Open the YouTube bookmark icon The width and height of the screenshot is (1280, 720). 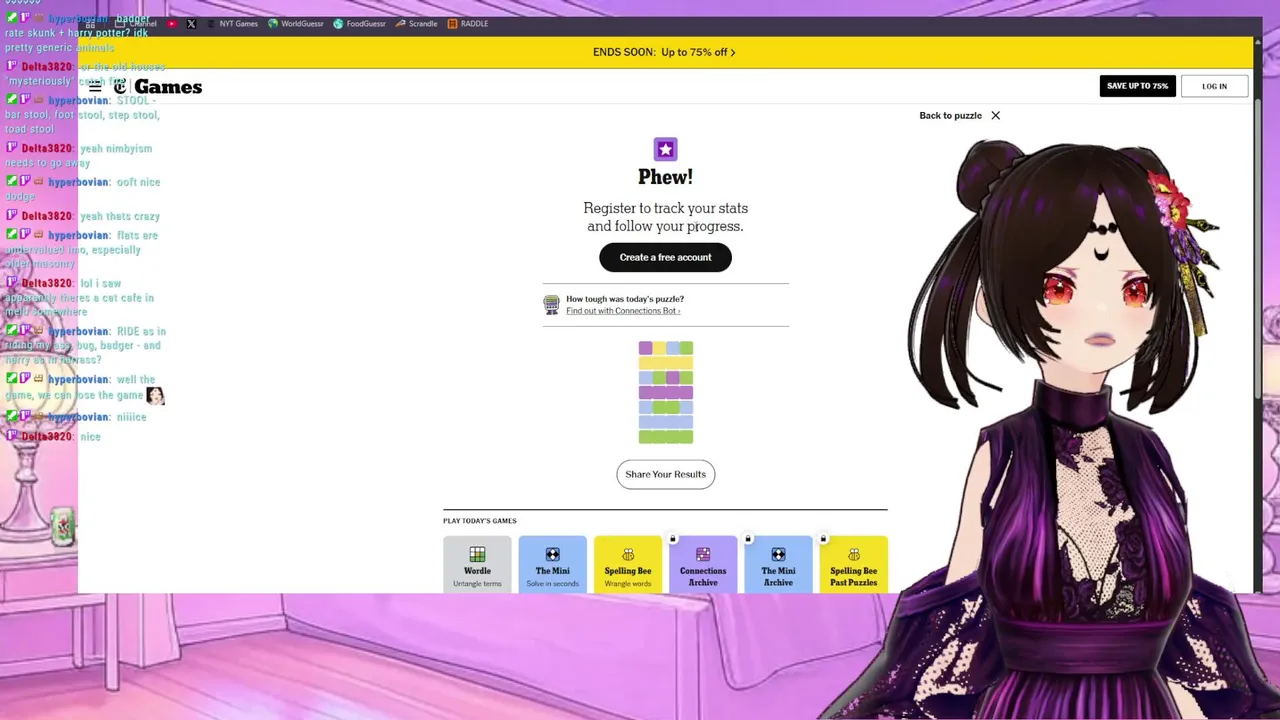(172, 24)
